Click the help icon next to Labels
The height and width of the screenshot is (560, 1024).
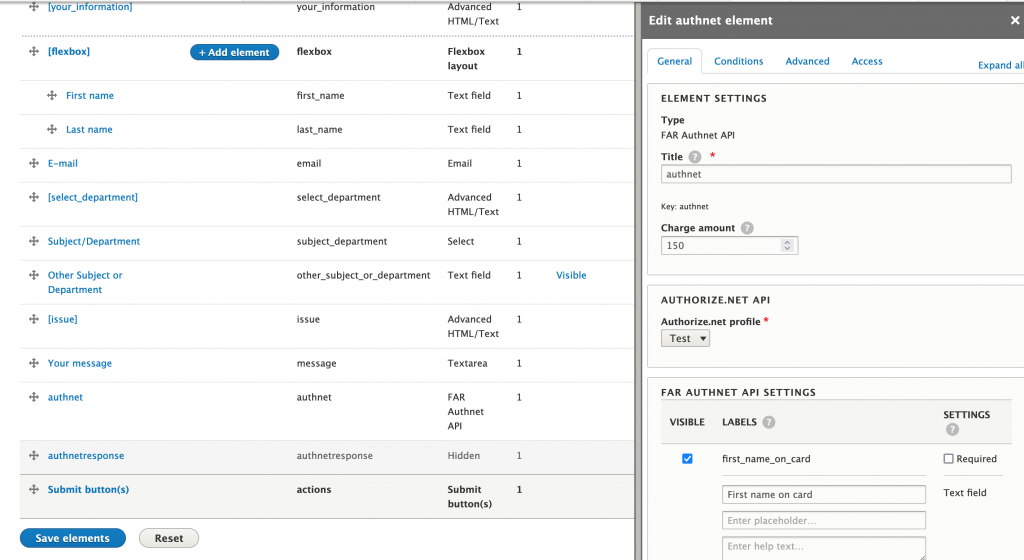[x=768, y=422]
